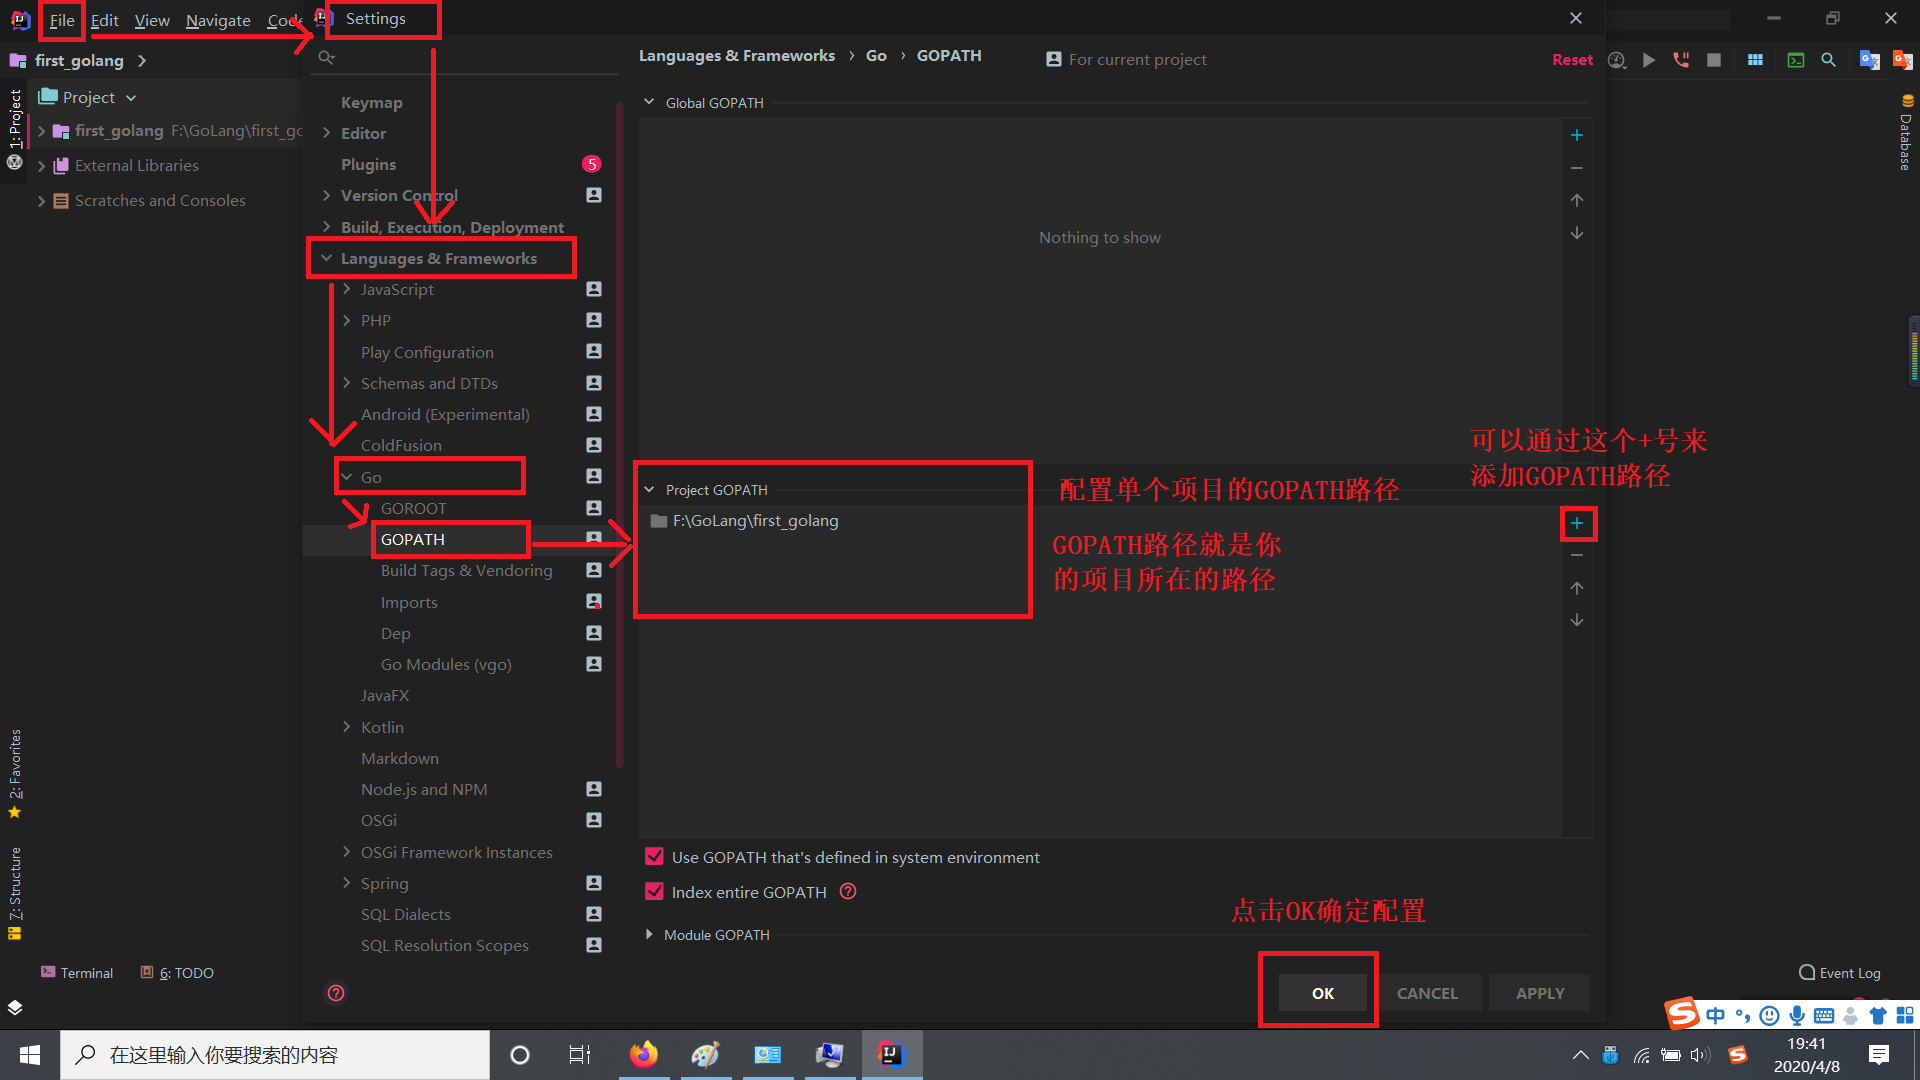Move Project GOPATH entry down
Image resolution: width=1920 pixels, height=1080 pixels.
coord(1577,620)
